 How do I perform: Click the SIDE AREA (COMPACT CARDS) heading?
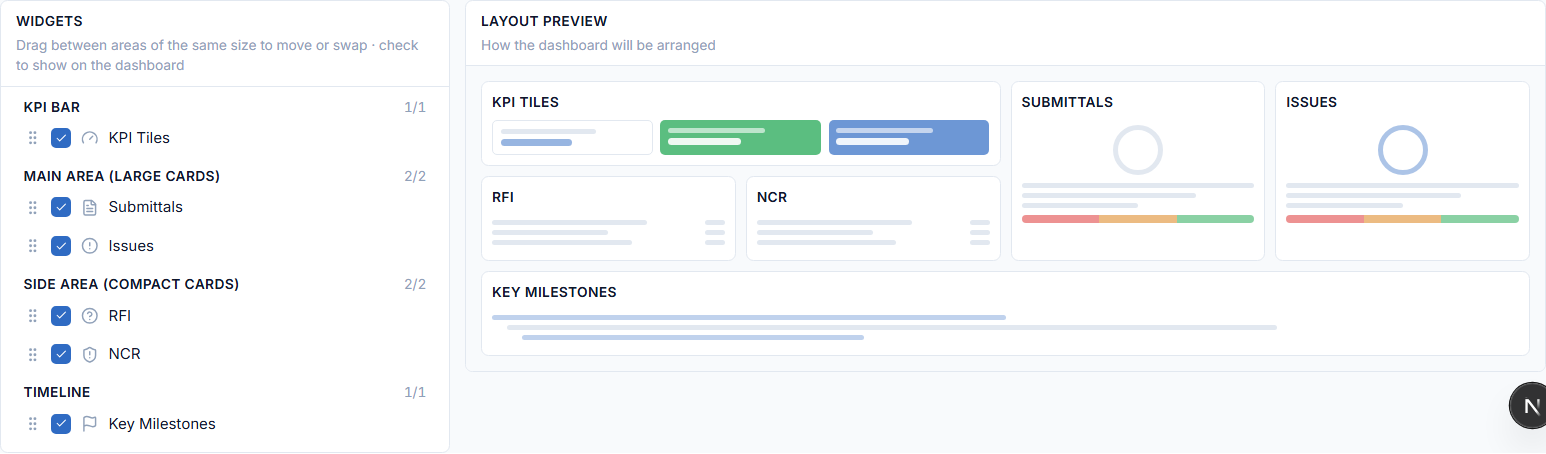[x=131, y=284]
